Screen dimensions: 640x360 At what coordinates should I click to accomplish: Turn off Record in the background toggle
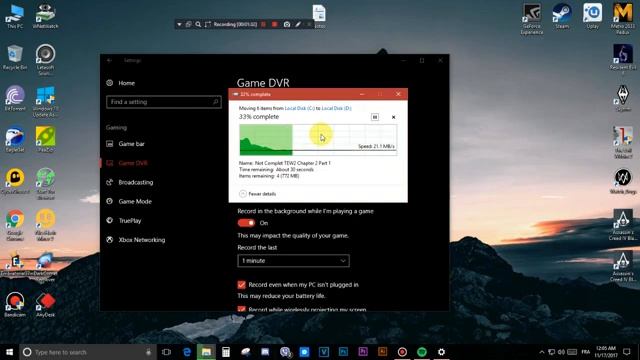coord(246,223)
